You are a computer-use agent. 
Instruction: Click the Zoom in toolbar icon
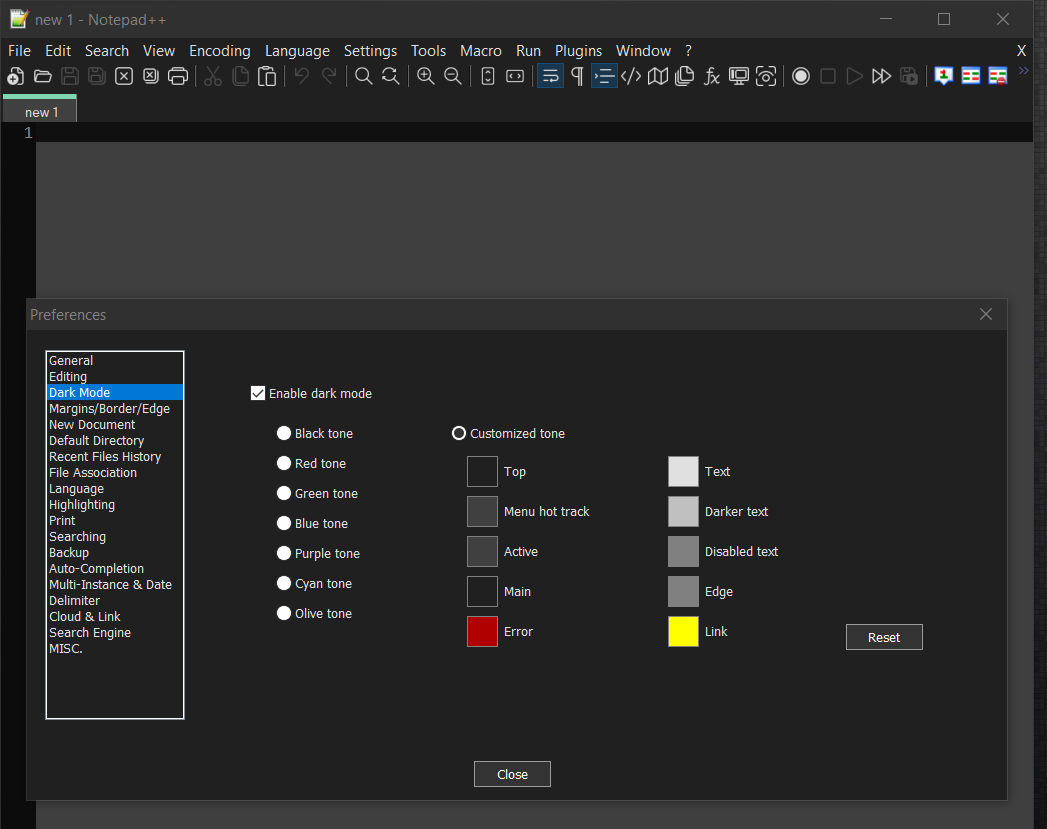(426, 77)
